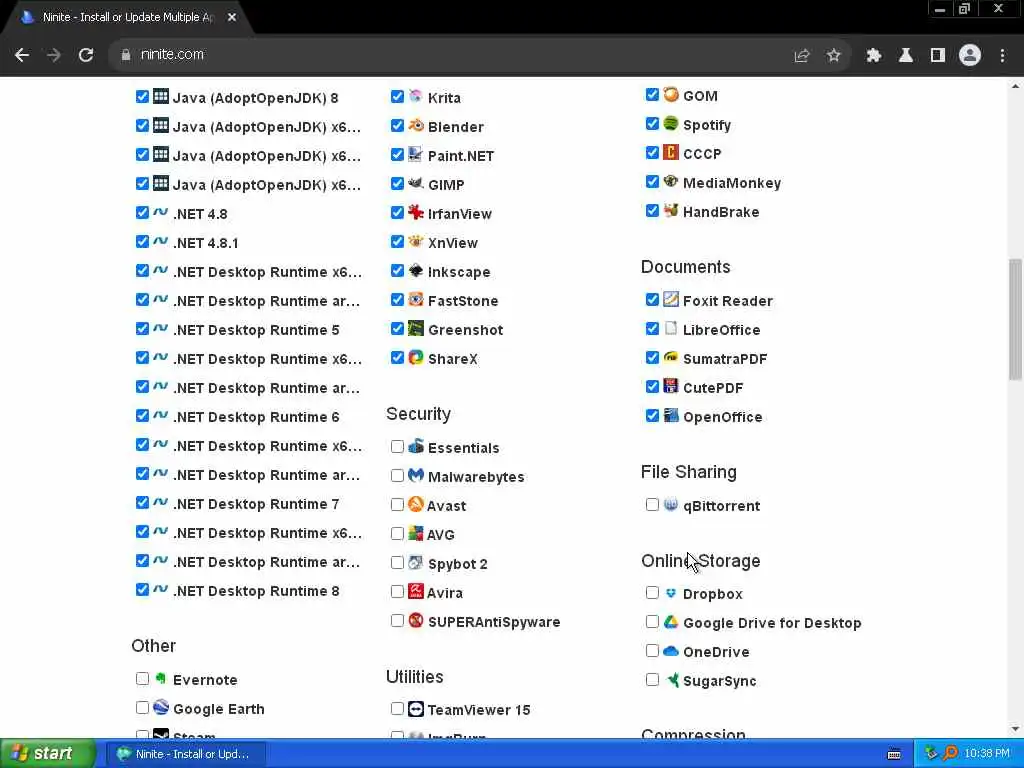The height and width of the screenshot is (768, 1024).
Task: Click the HandBrake icon
Action: coord(671,210)
